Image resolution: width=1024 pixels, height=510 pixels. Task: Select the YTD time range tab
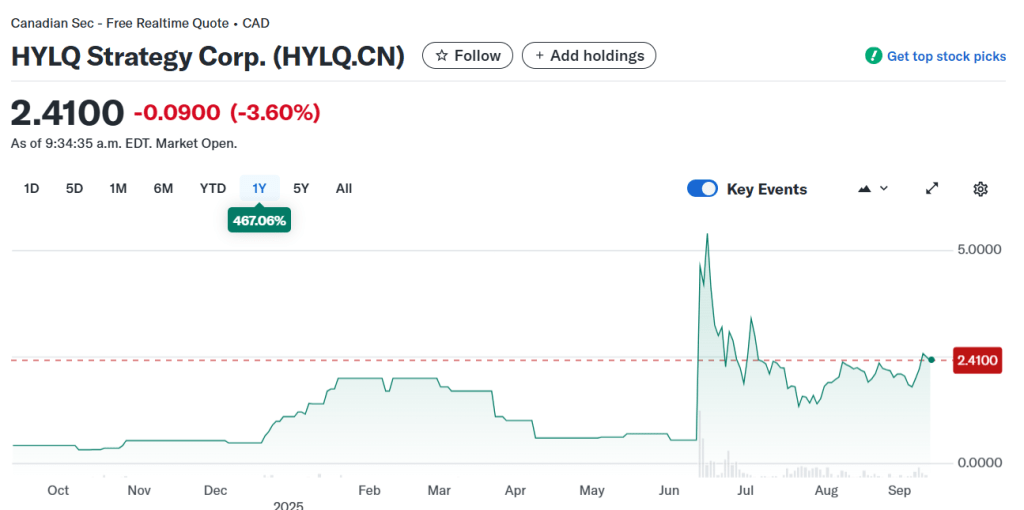click(x=213, y=189)
